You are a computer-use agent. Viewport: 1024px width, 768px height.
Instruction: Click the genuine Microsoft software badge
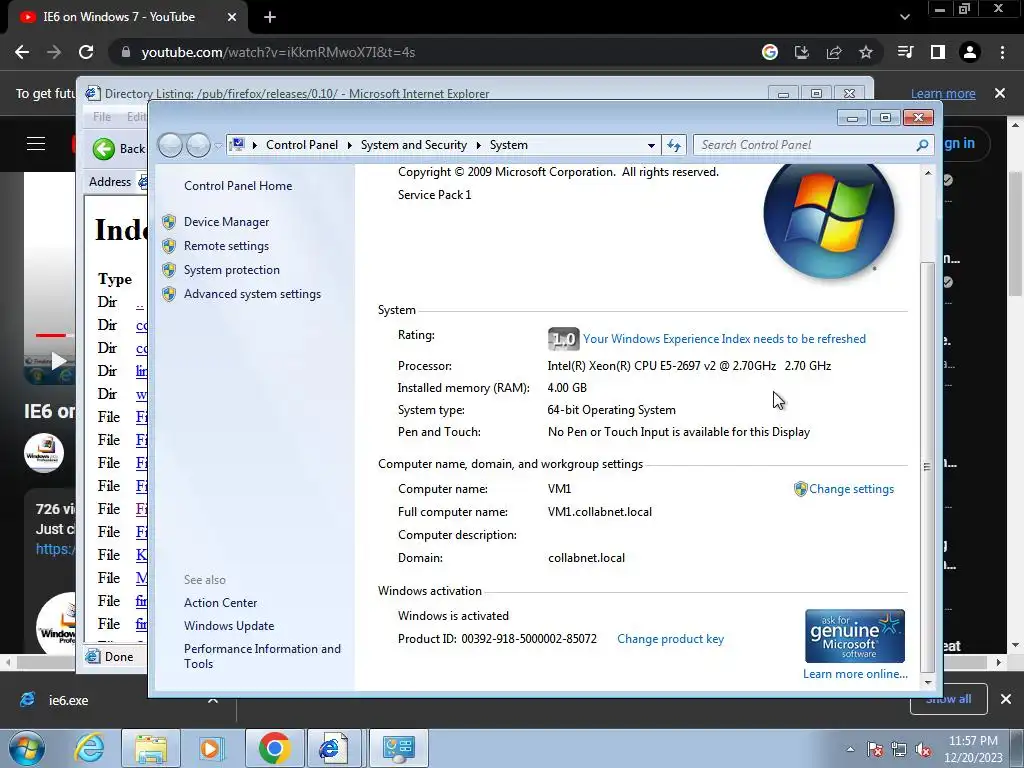point(855,636)
